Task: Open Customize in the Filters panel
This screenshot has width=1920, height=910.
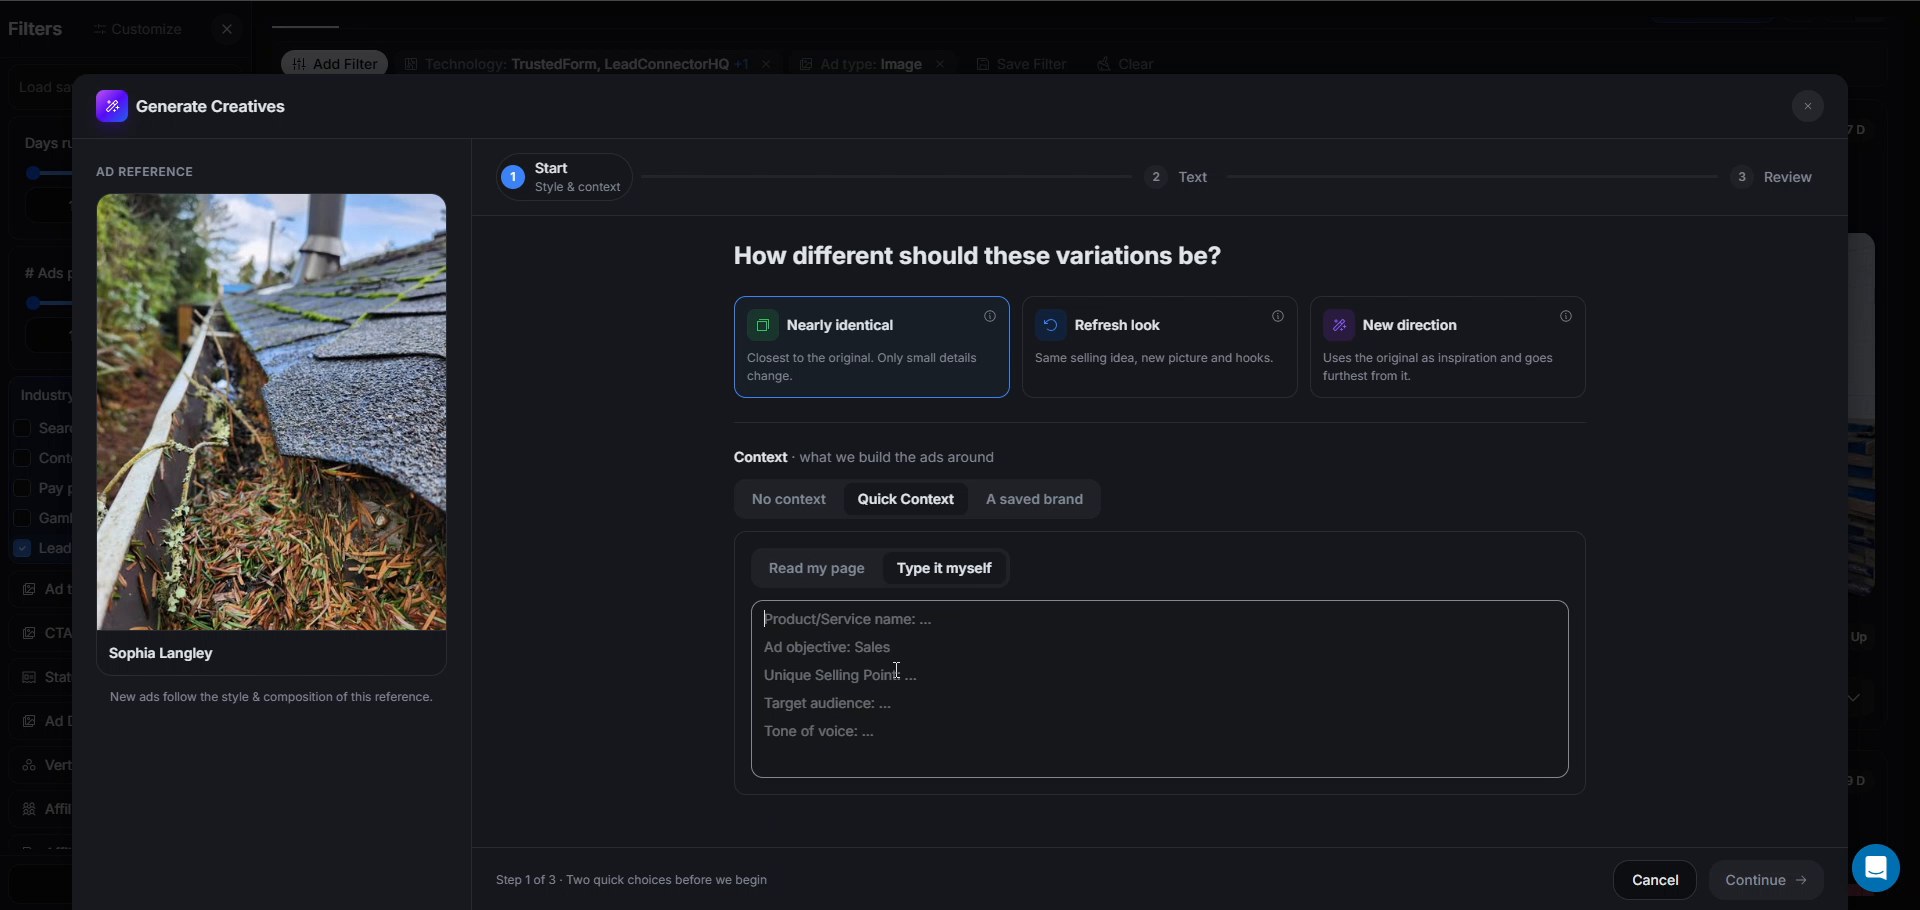Action: 138,29
